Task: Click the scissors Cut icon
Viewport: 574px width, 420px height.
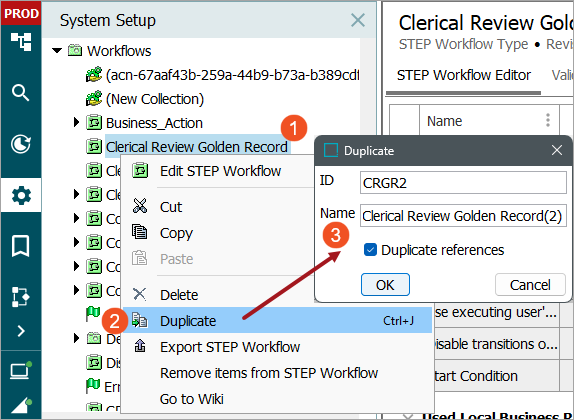Action: (x=140, y=206)
